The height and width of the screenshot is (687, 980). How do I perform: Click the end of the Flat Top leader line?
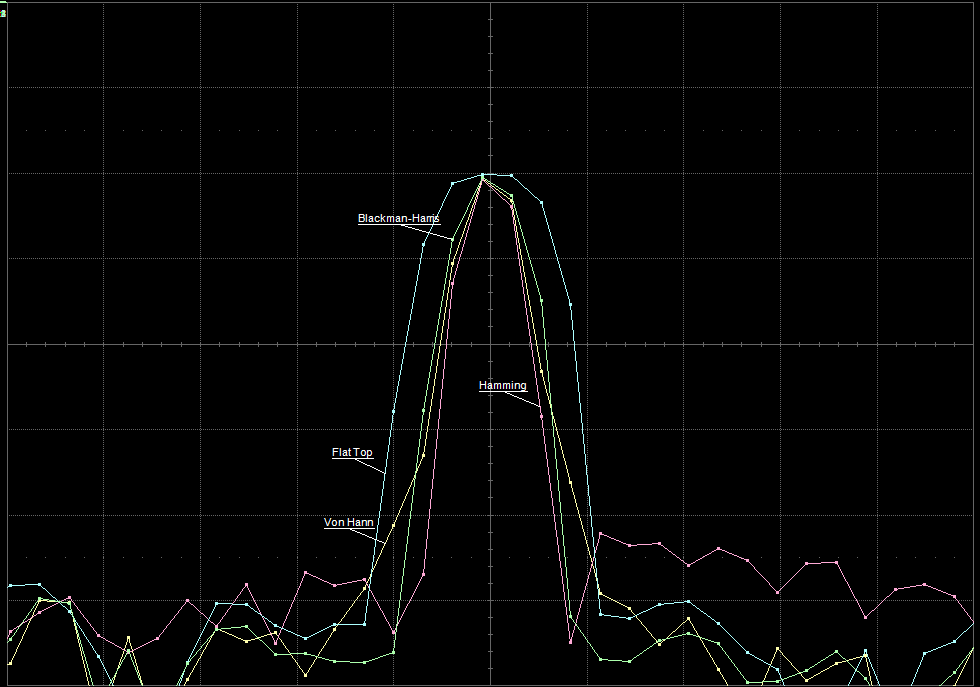point(385,471)
